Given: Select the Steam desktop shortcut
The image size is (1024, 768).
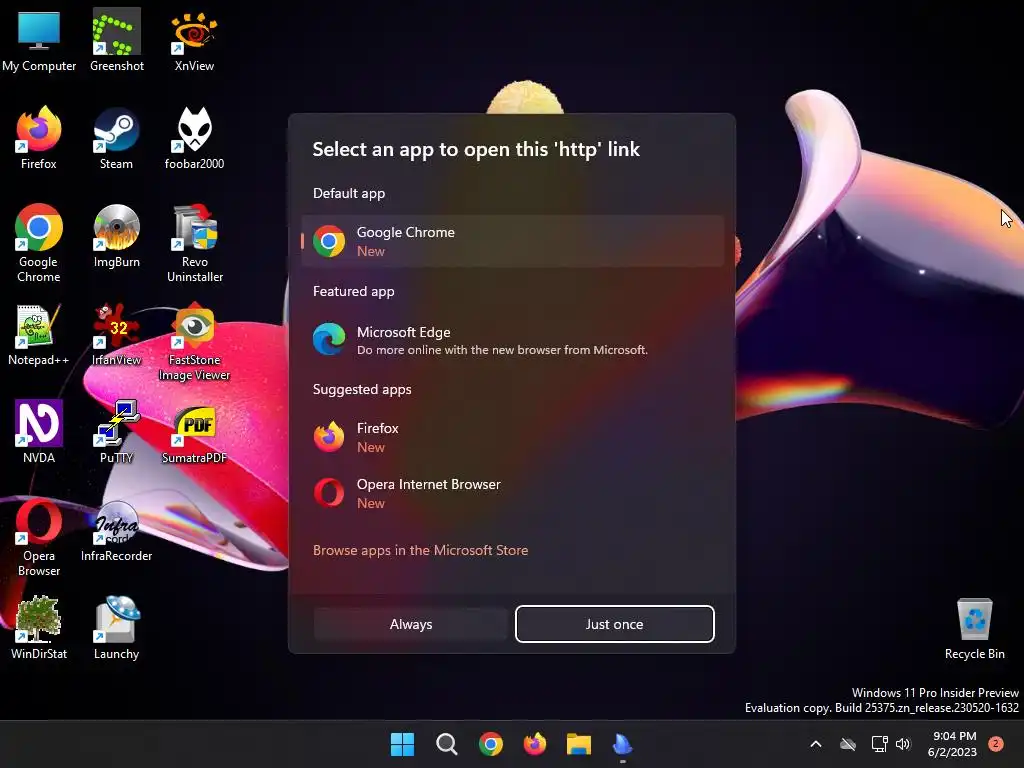Looking at the screenshot, I should coord(116,138).
